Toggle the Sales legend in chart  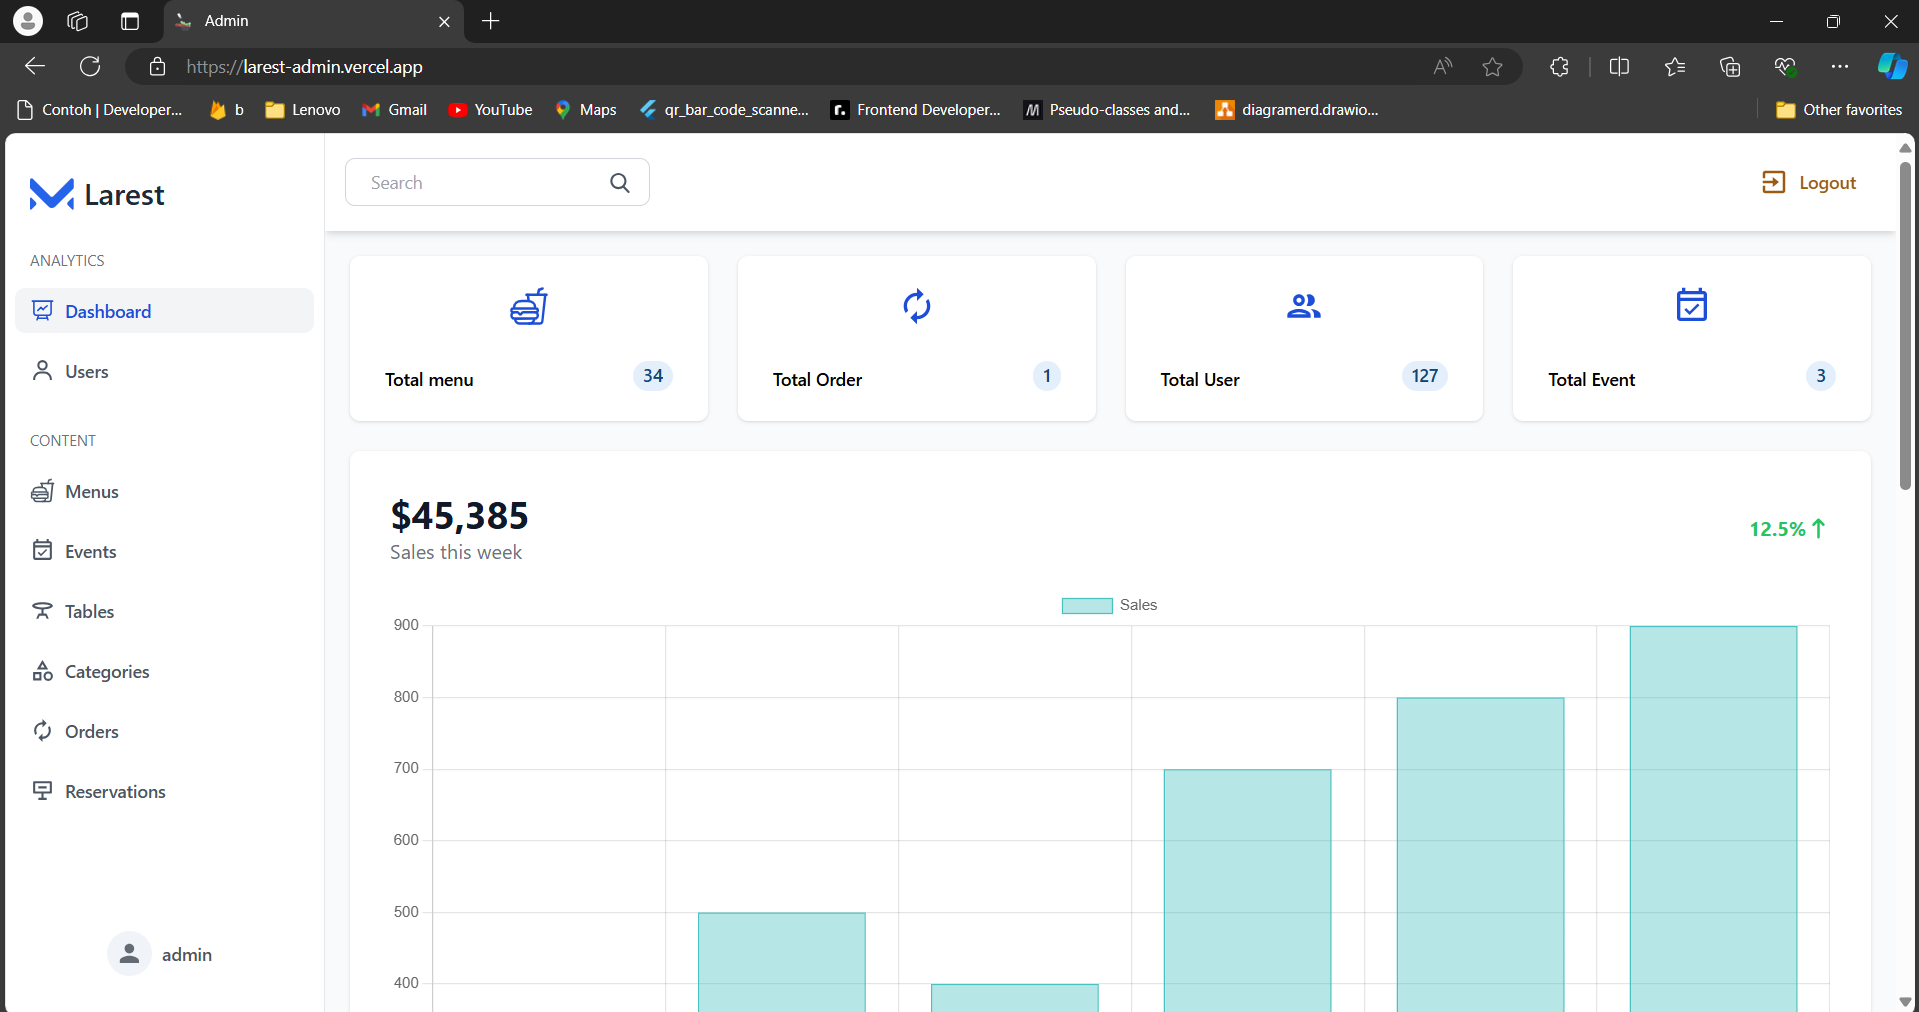[x=1109, y=605]
